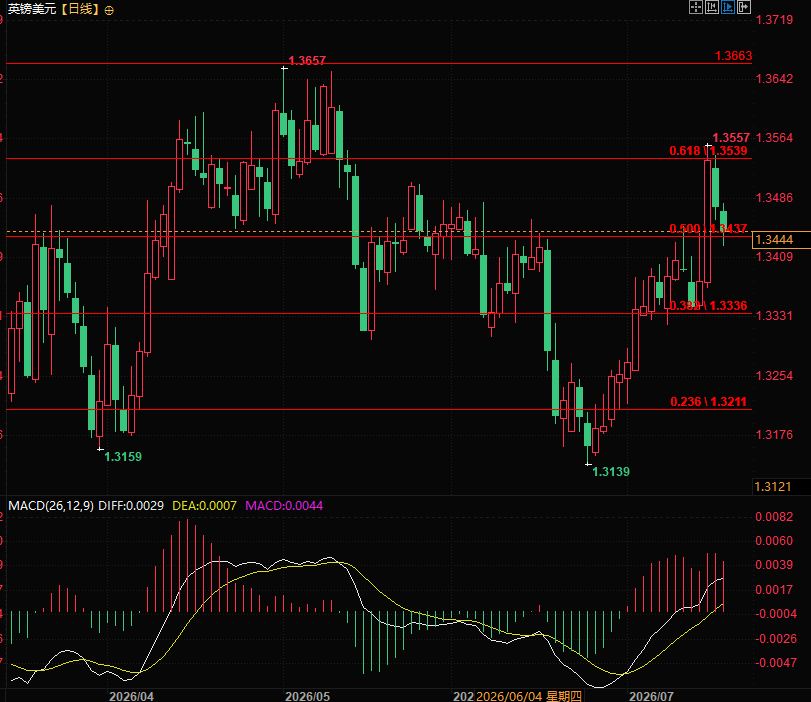The width and height of the screenshot is (811, 702).
Task: Click the -0.0026 MACD axis label
Action: pyautogui.click(x=776, y=638)
